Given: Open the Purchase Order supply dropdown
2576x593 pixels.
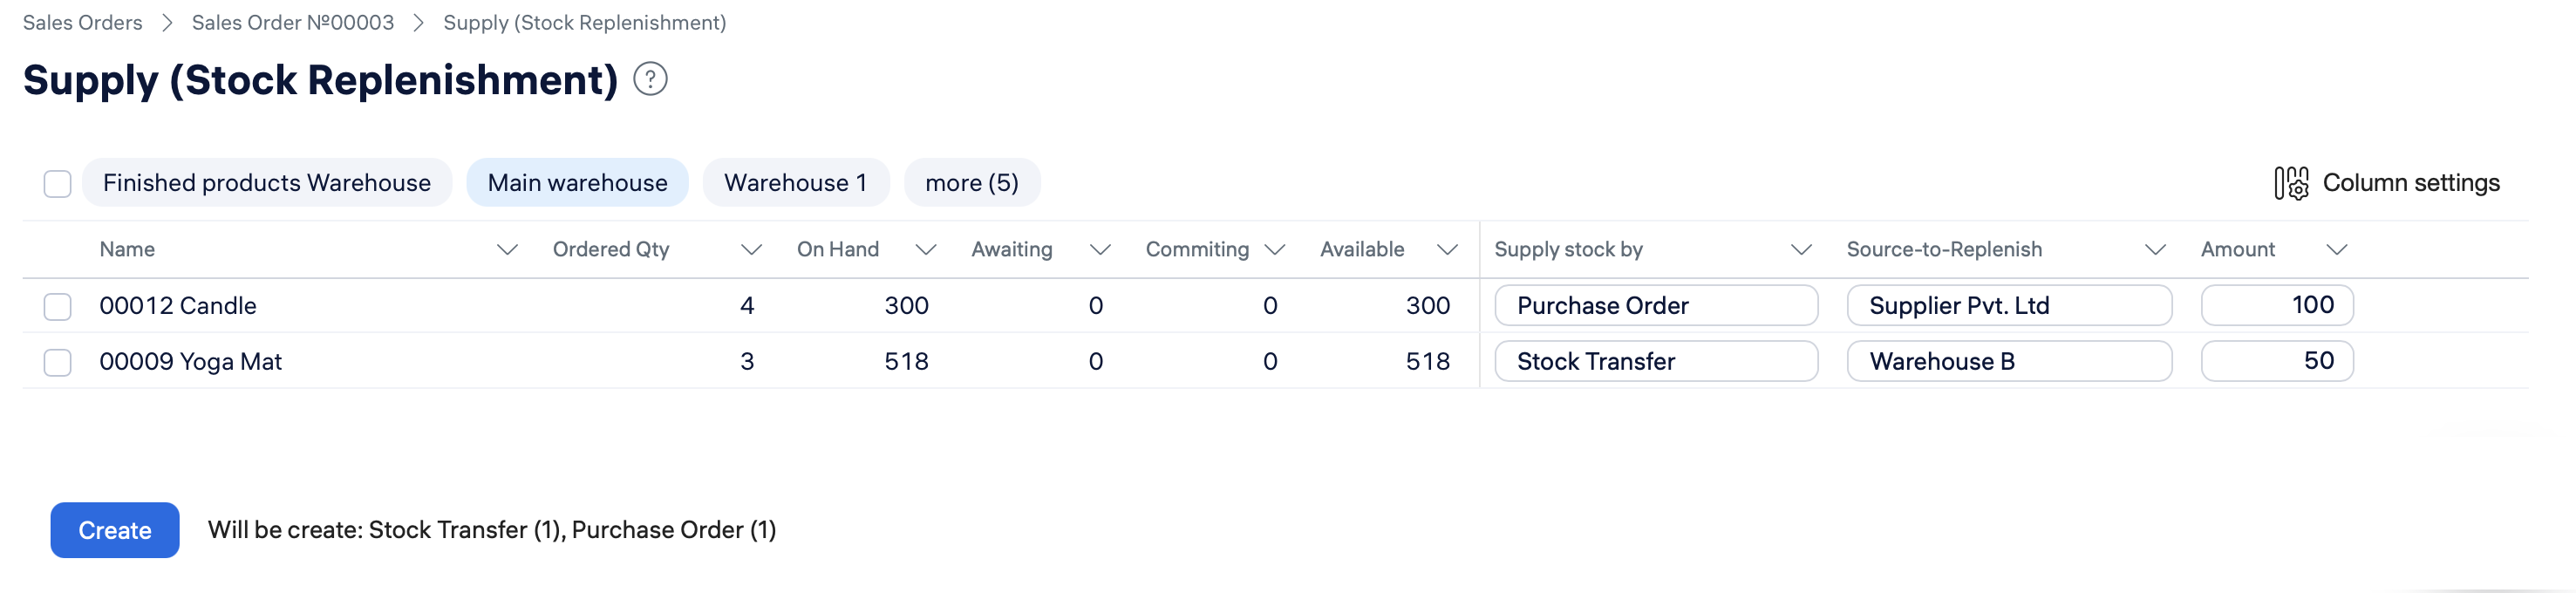Looking at the screenshot, I should [x=1656, y=305].
